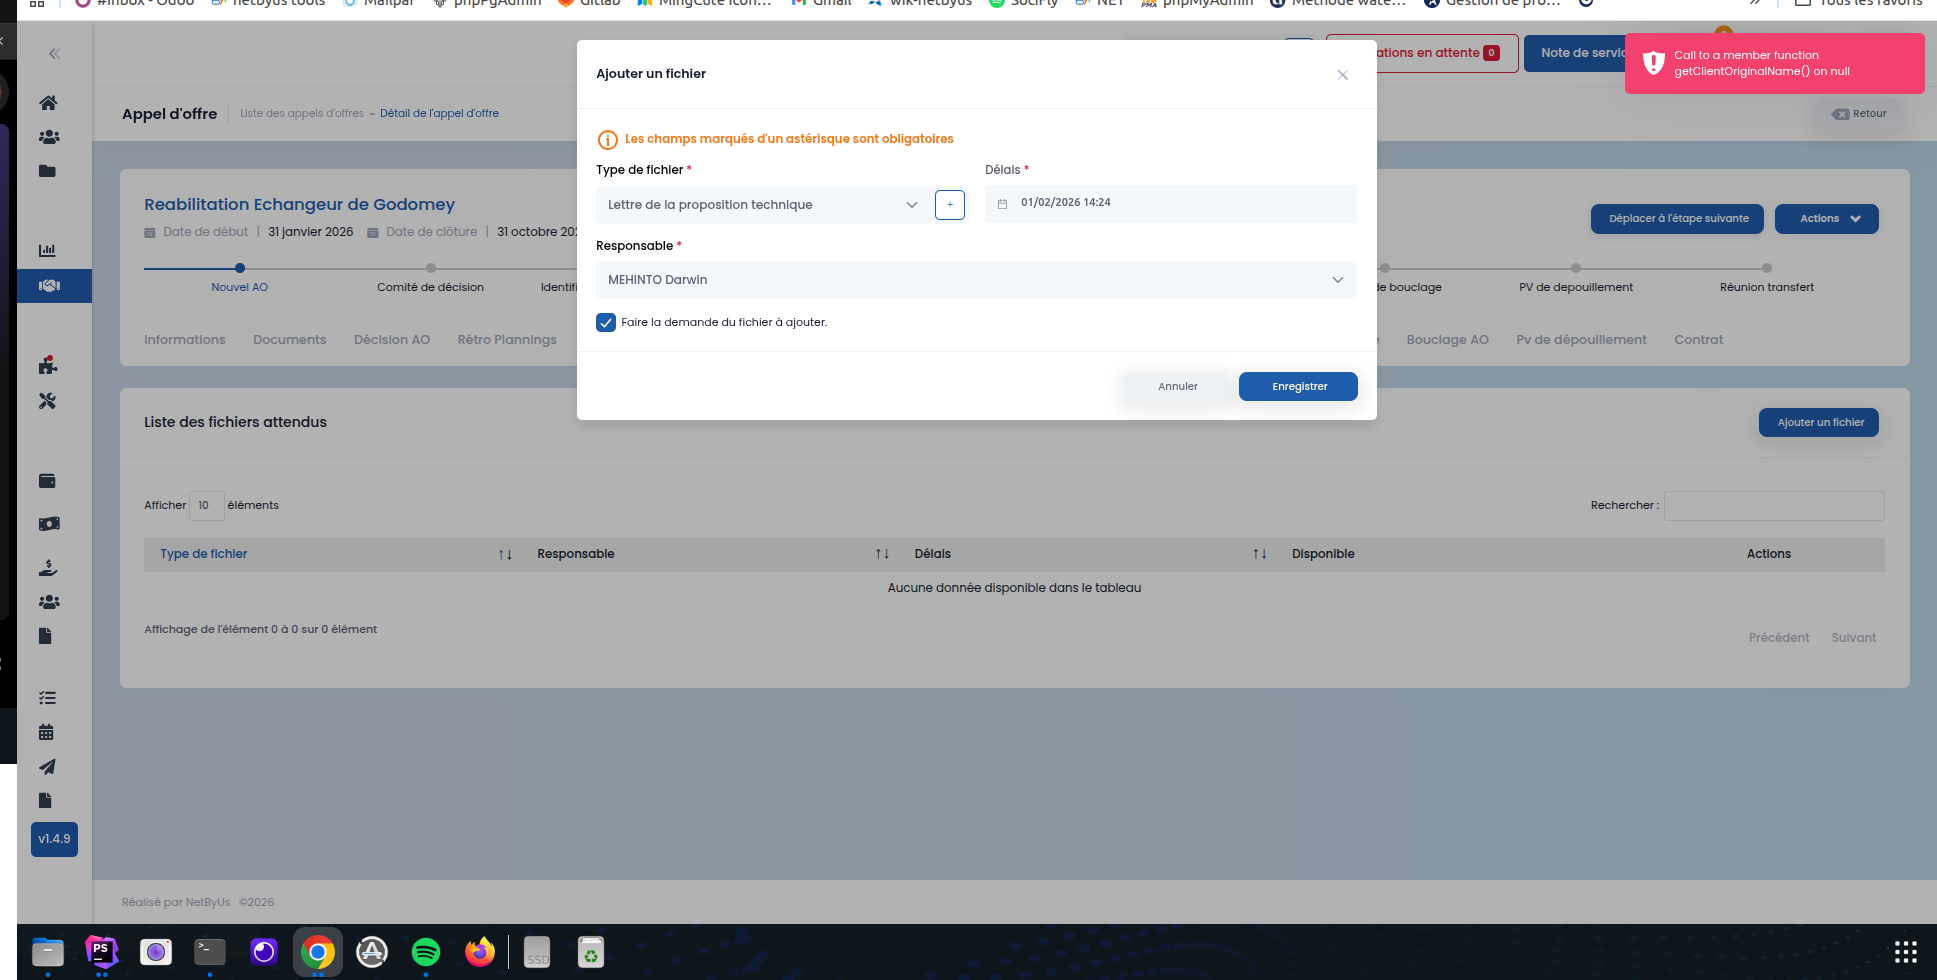
Task: Collapse the sidebar with double chevron
Action: click(54, 54)
